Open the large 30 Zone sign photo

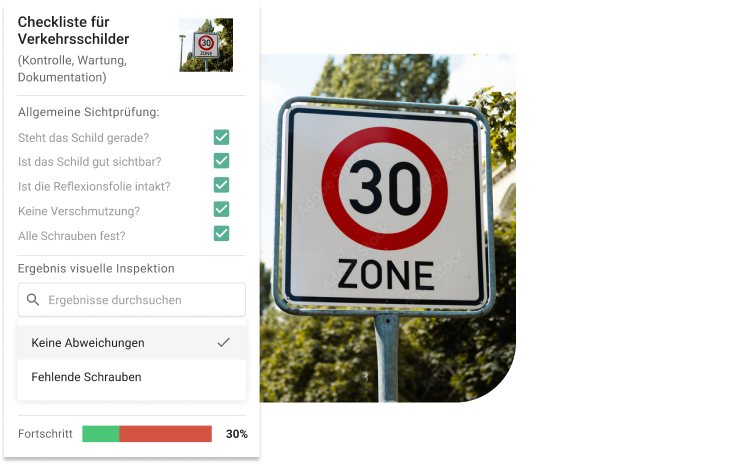[x=388, y=228]
